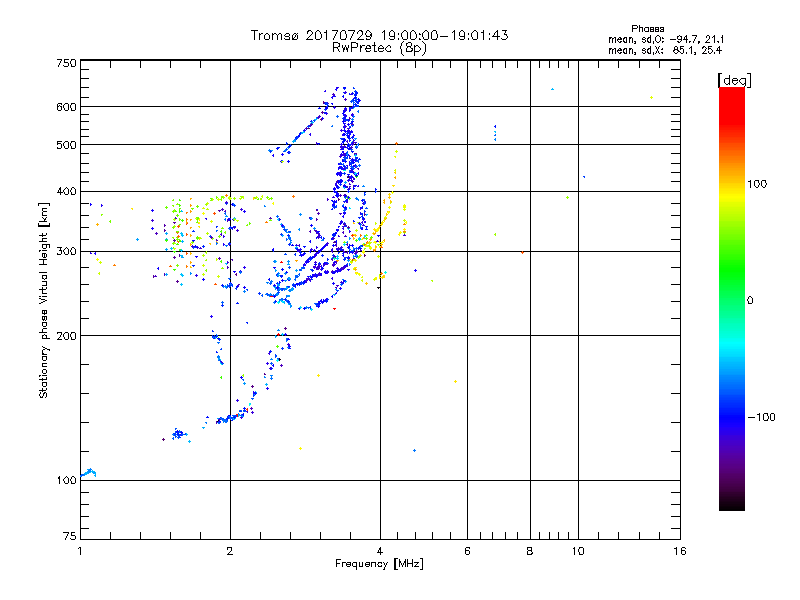The width and height of the screenshot is (800, 600).
Task: Click the isolated blue point below 4.8 MHz near 110 km
Action: coord(414,451)
